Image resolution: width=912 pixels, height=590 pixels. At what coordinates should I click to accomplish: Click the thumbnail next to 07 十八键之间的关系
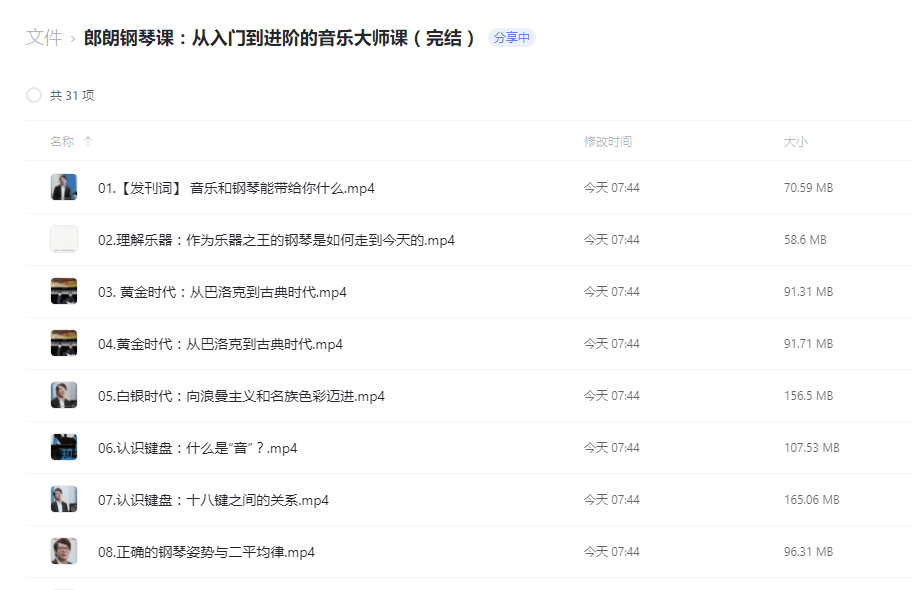(63, 499)
